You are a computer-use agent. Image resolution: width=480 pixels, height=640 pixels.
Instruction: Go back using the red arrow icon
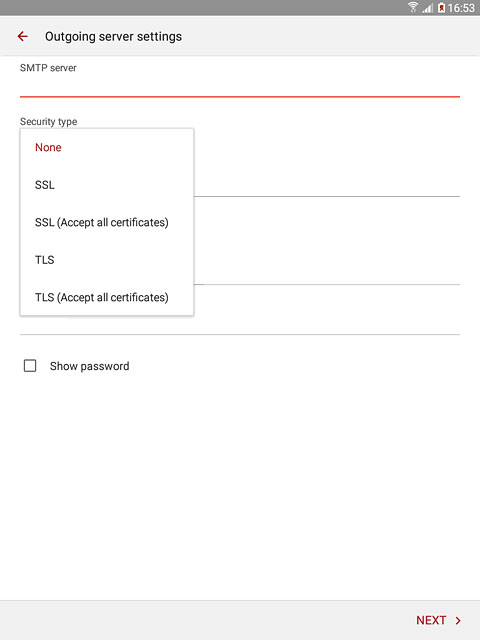[x=23, y=36]
